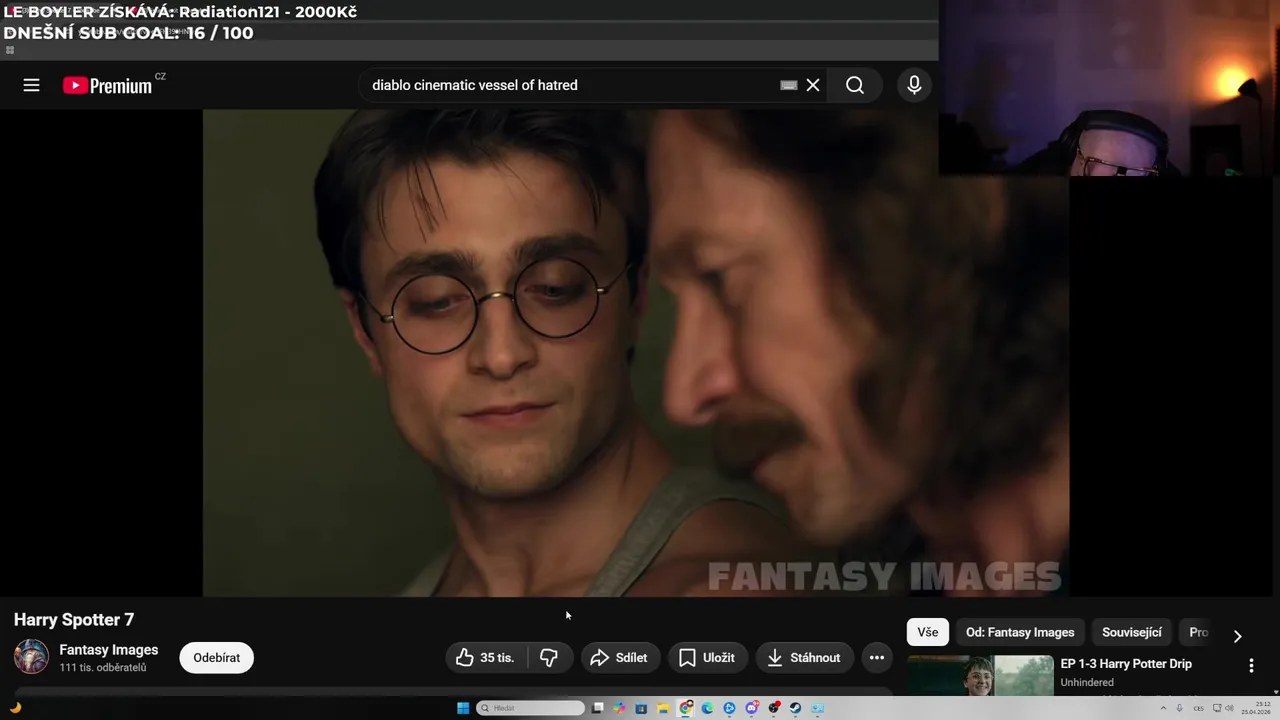
Task: Open the weather moon widget icon
Action: pos(15,708)
